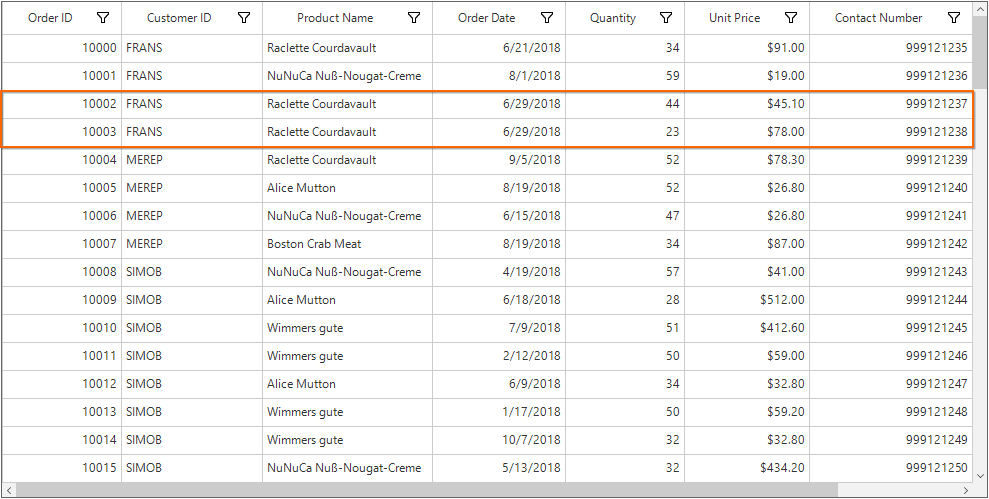This screenshot has width=989, height=499.
Task: Click the vertical scrollbar thumb
Action: coord(981,52)
